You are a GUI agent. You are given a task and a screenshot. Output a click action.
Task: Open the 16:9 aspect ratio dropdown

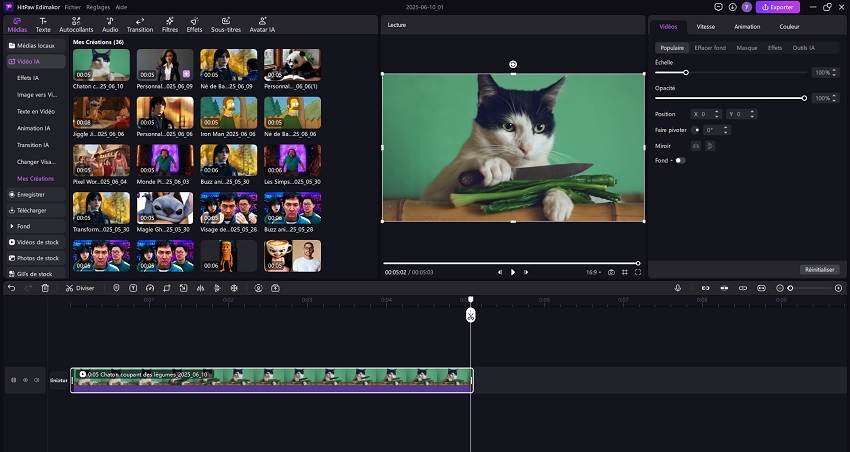click(593, 273)
